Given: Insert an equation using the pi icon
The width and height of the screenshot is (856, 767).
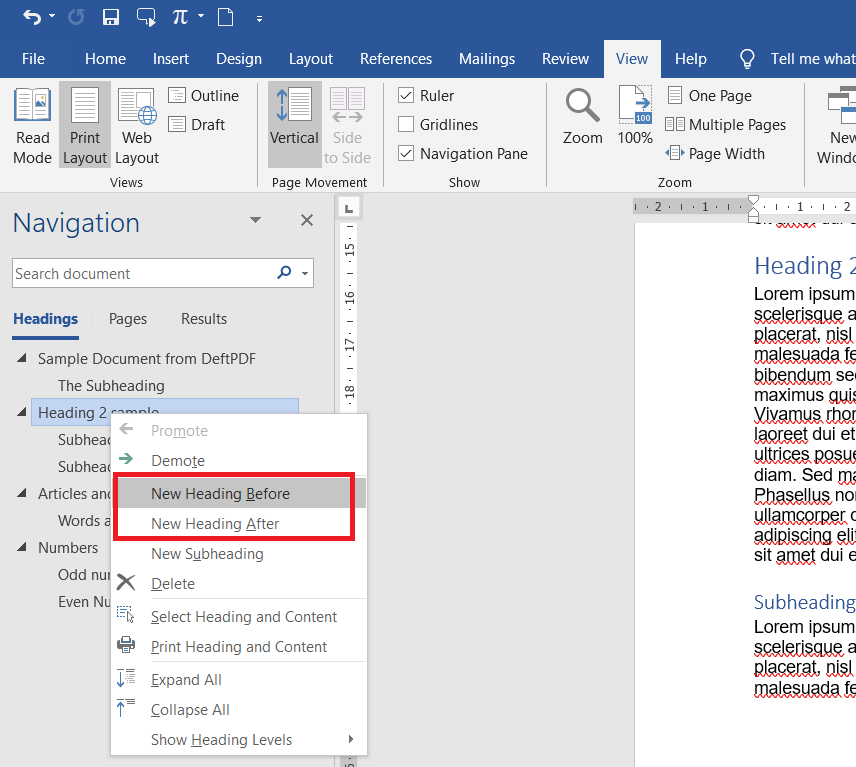Looking at the screenshot, I should coord(177,16).
